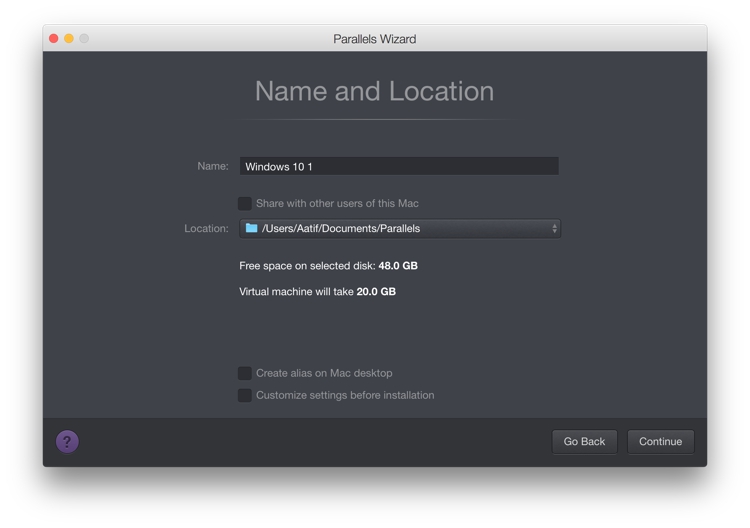Click the Go Back button
This screenshot has width=750, height=528.
coord(585,441)
